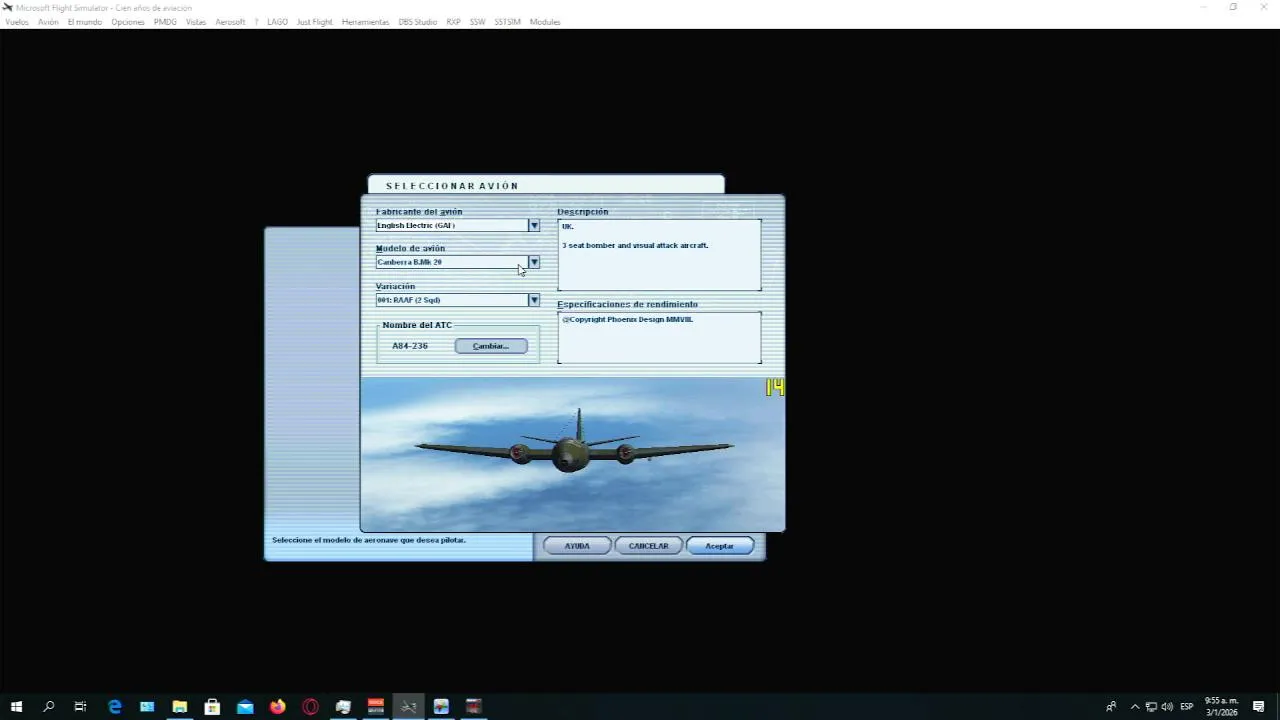Click the People icon in system tray
This screenshot has width=1280, height=720.
(1110, 707)
